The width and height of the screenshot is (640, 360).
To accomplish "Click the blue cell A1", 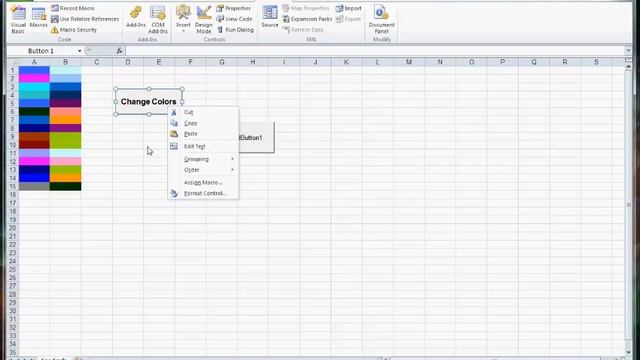I will click(34, 70).
